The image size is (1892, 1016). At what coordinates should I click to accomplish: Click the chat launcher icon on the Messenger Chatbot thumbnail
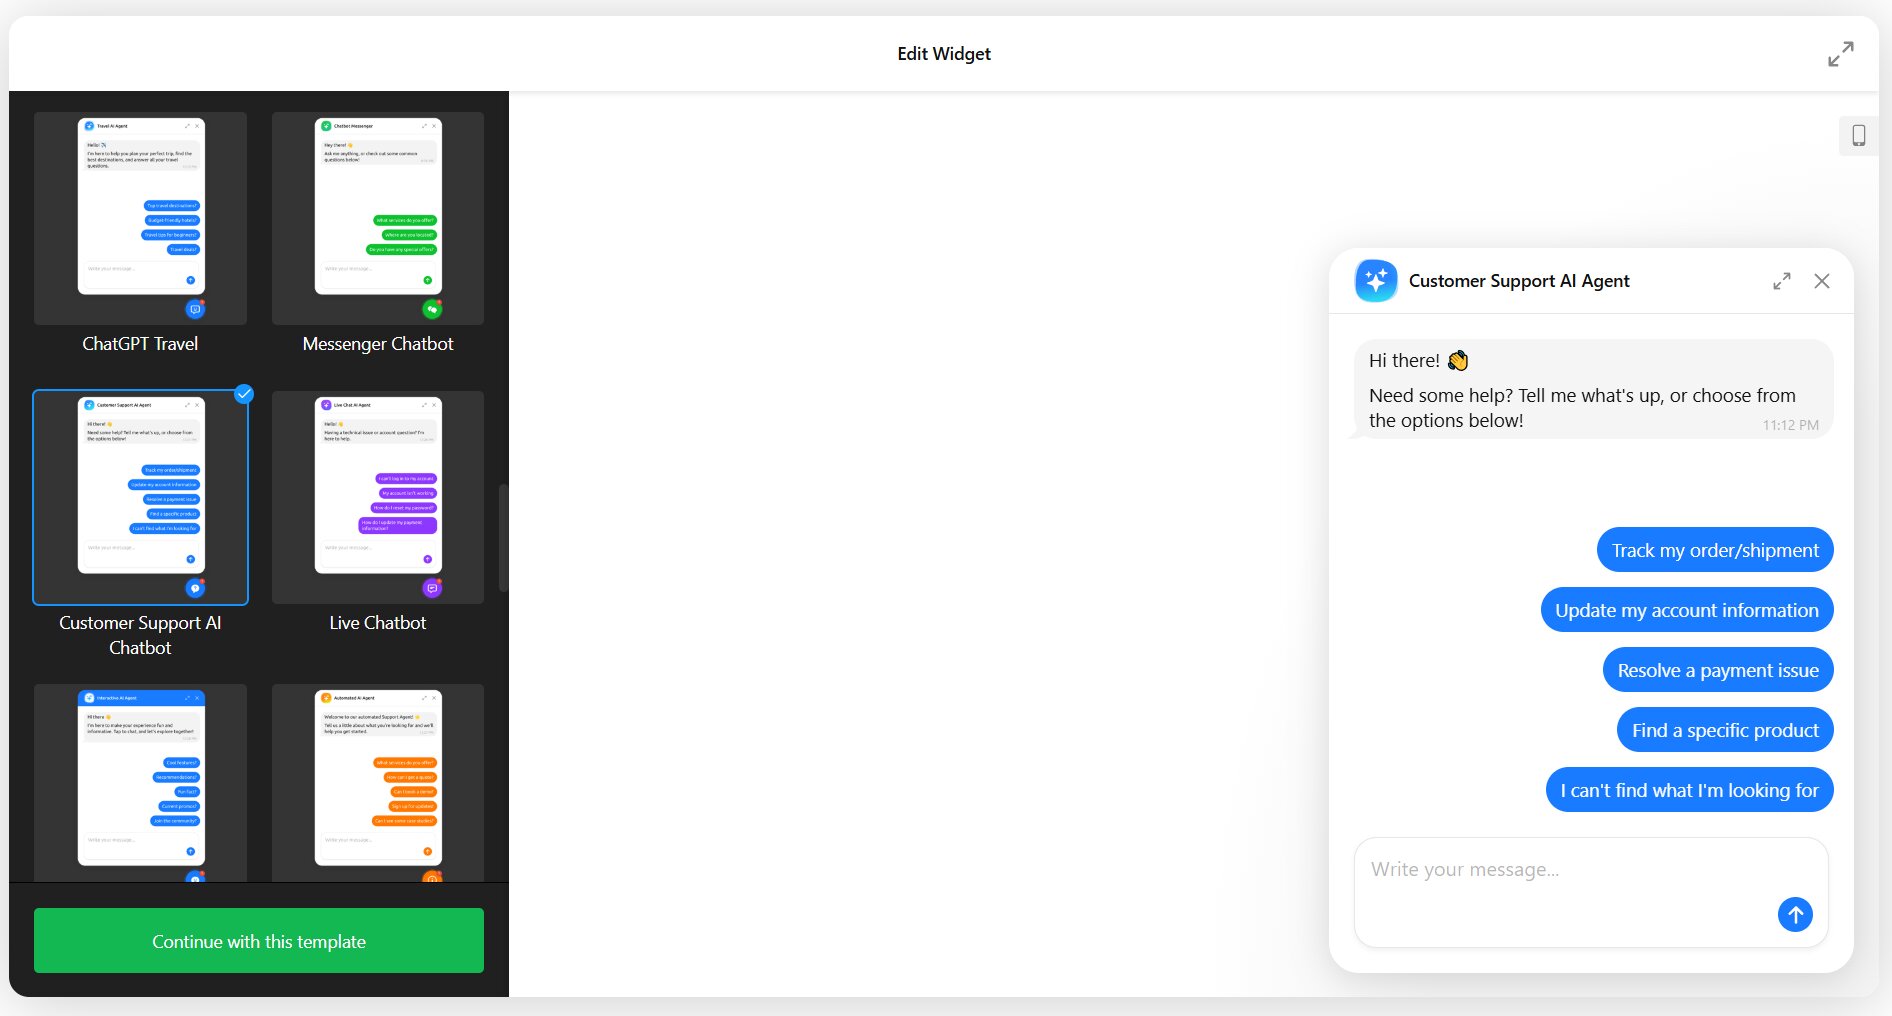click(x=431, y=309)
